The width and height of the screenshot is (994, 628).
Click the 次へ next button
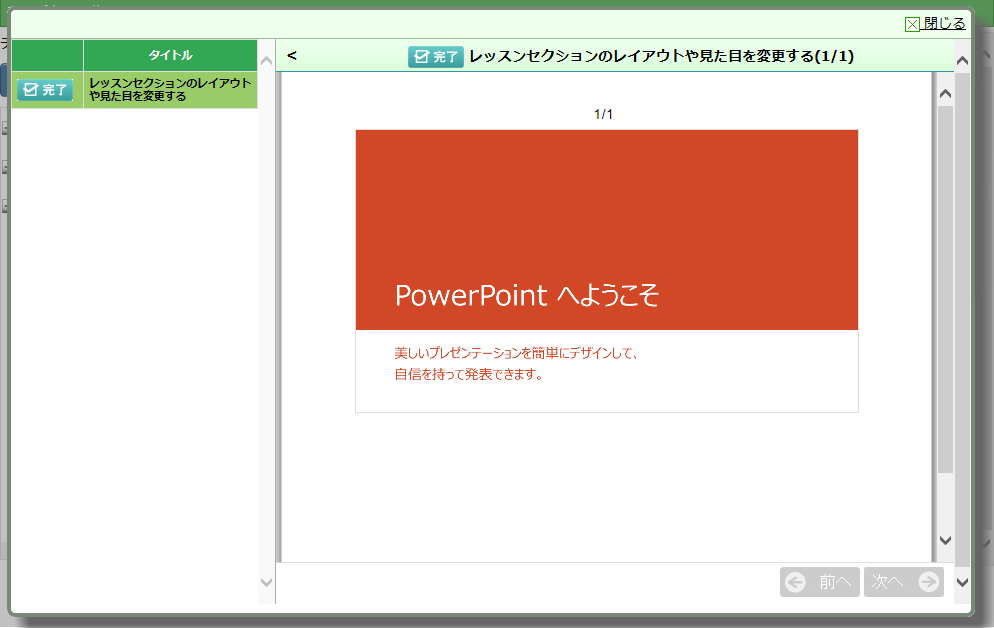pos(904,582)
